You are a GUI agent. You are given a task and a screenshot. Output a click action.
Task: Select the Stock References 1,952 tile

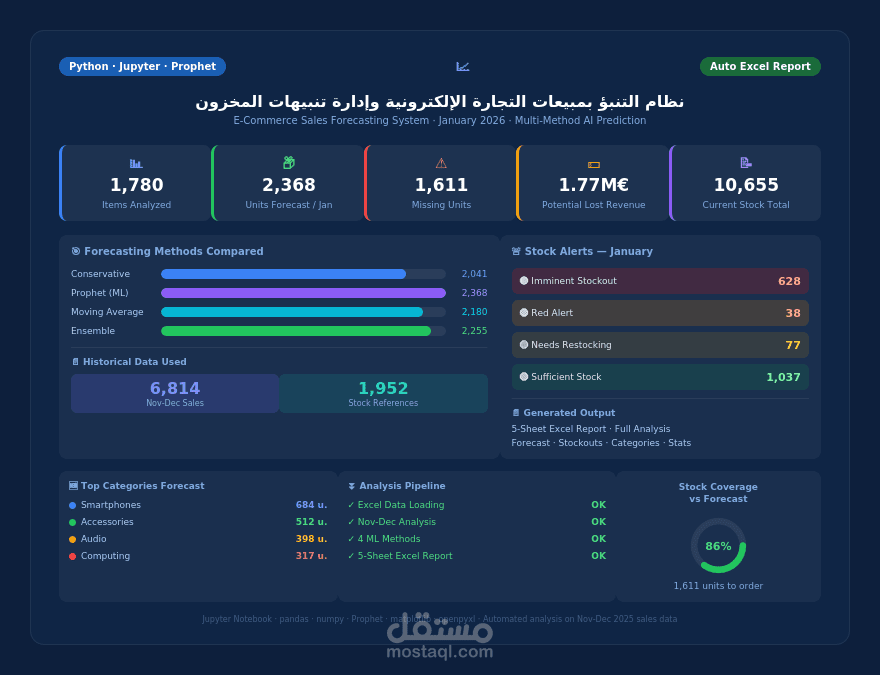[x=383, y=393]
